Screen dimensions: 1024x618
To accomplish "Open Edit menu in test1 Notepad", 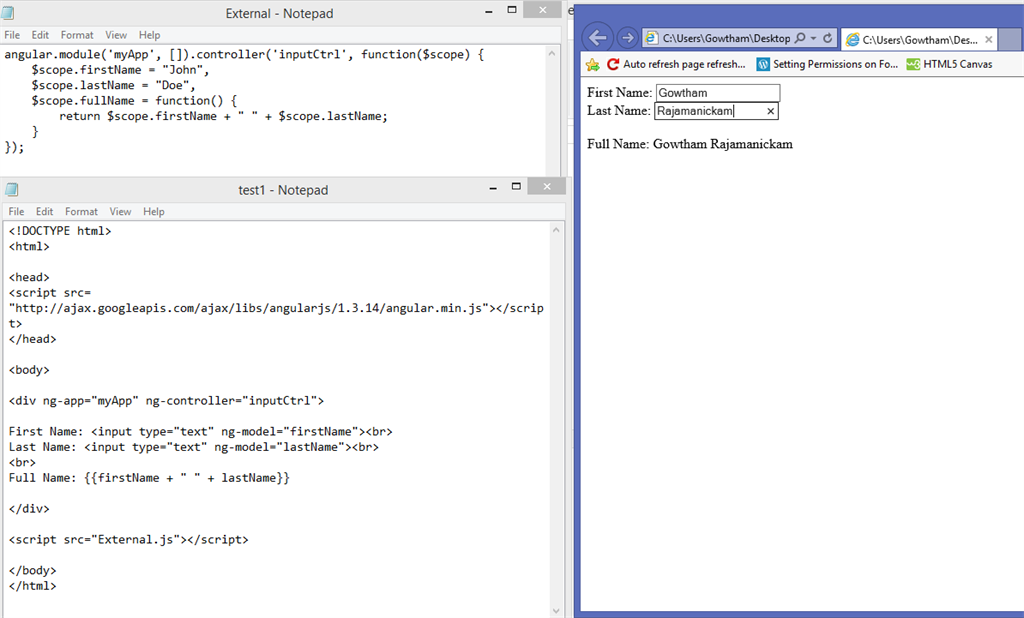I will [x=44, y=212].
